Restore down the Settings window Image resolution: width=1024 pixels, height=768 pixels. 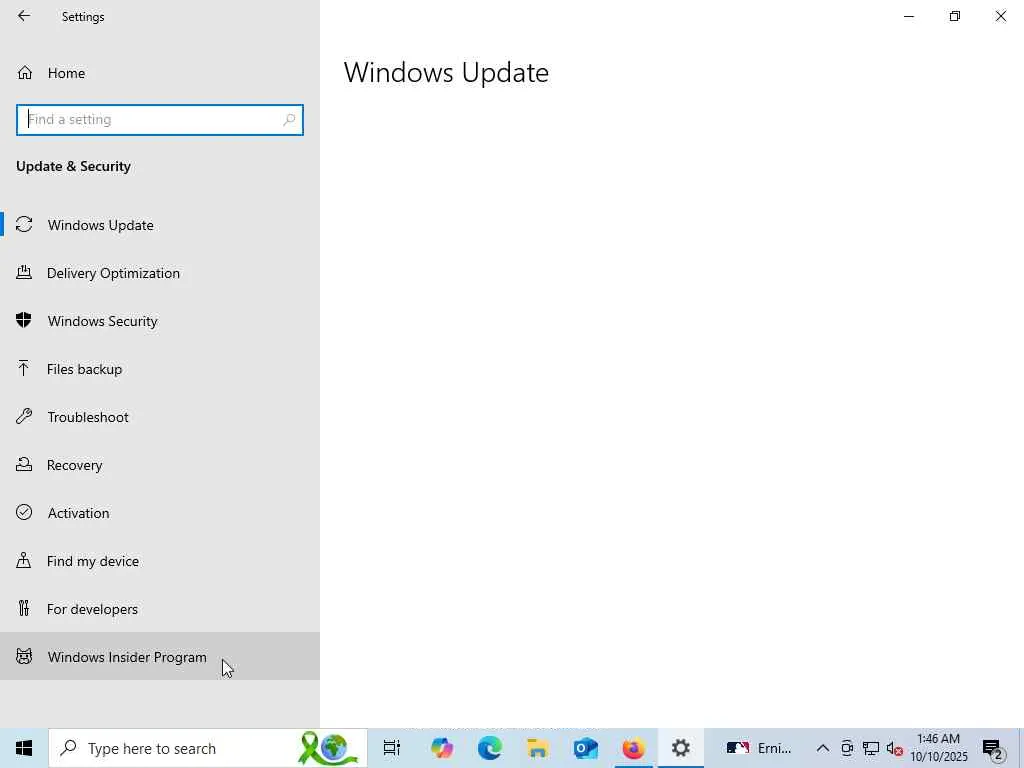[955, 16]
